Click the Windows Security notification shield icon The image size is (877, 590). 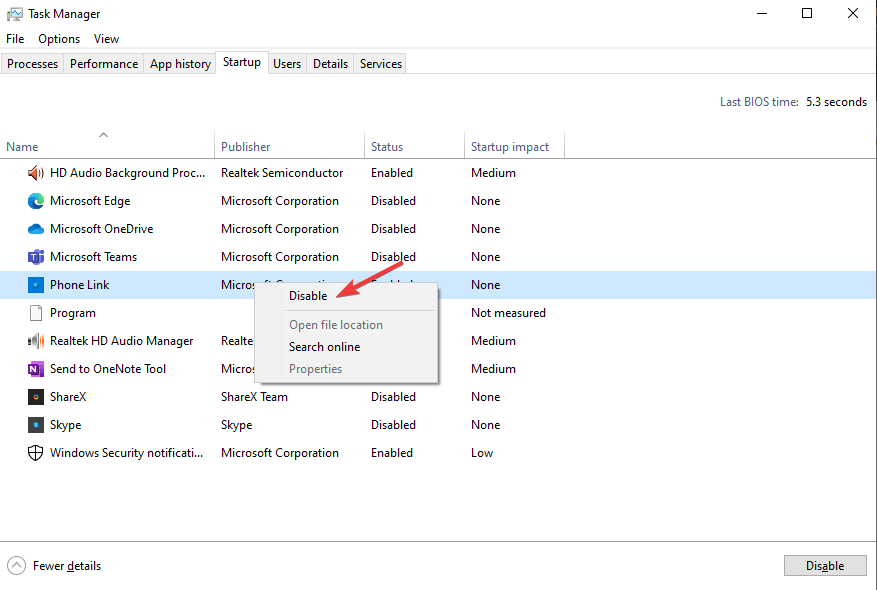[x=36, y=453]
